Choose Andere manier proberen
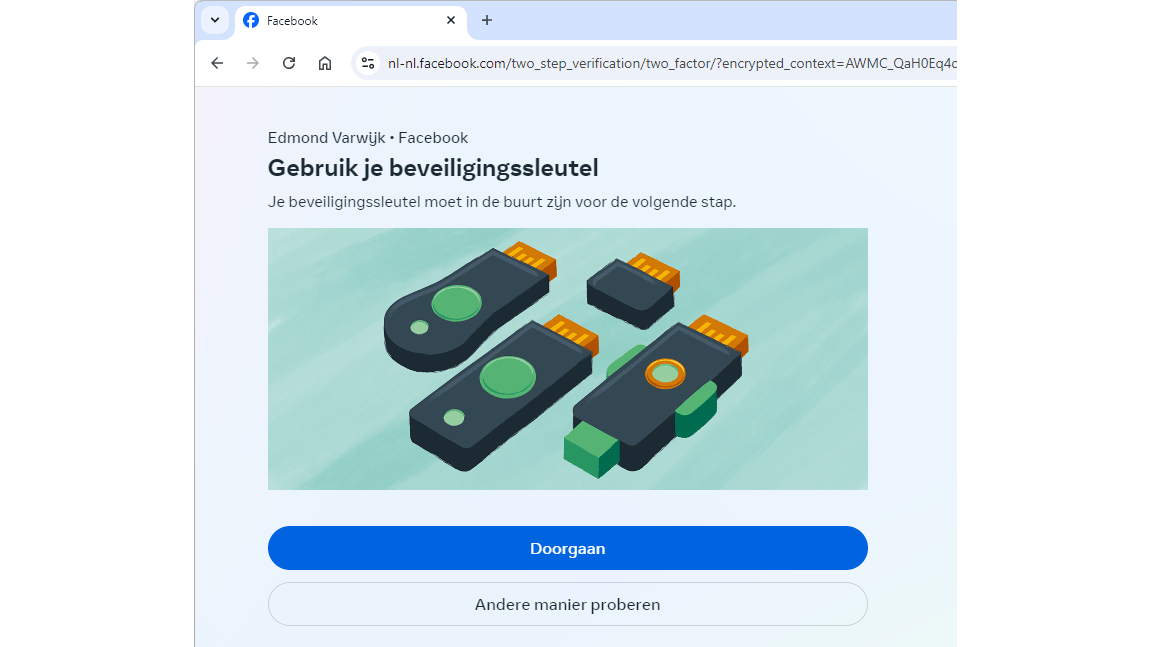 (568, 604)
